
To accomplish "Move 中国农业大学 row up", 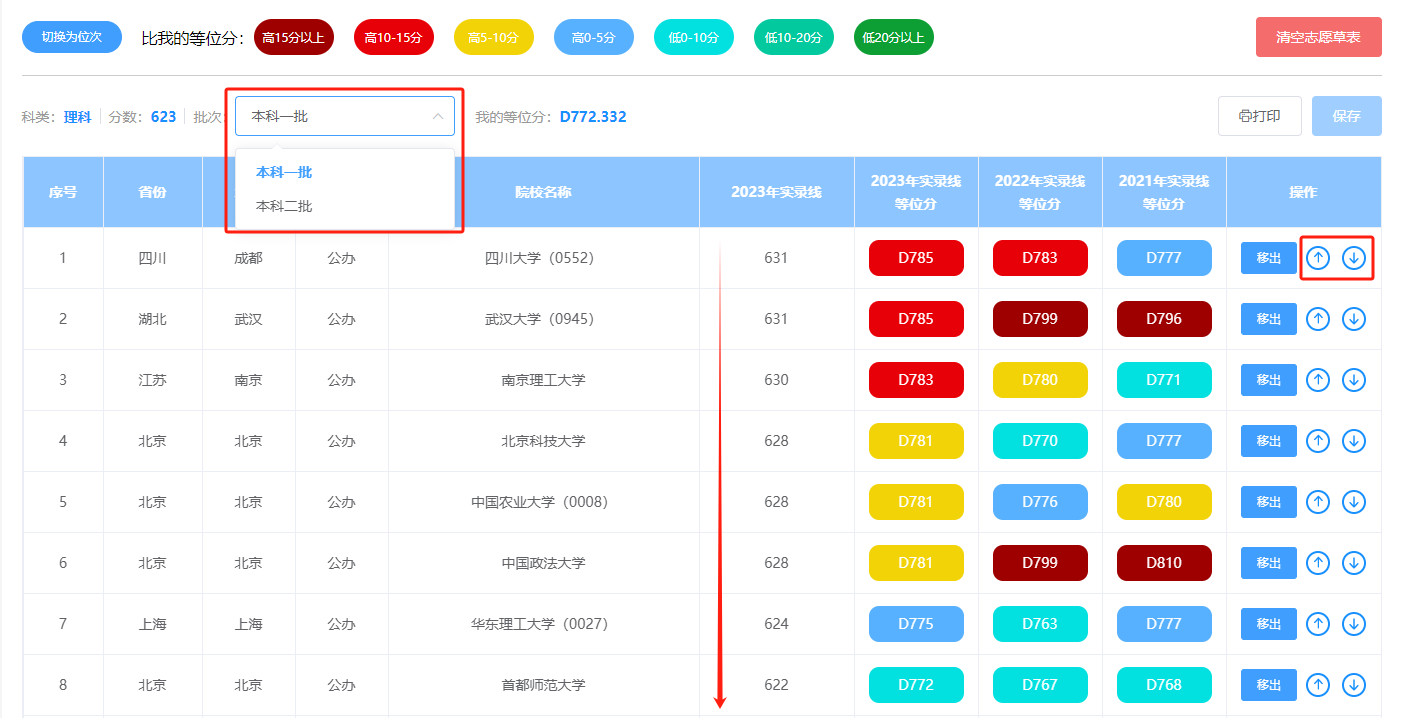I will [1319, 502].
